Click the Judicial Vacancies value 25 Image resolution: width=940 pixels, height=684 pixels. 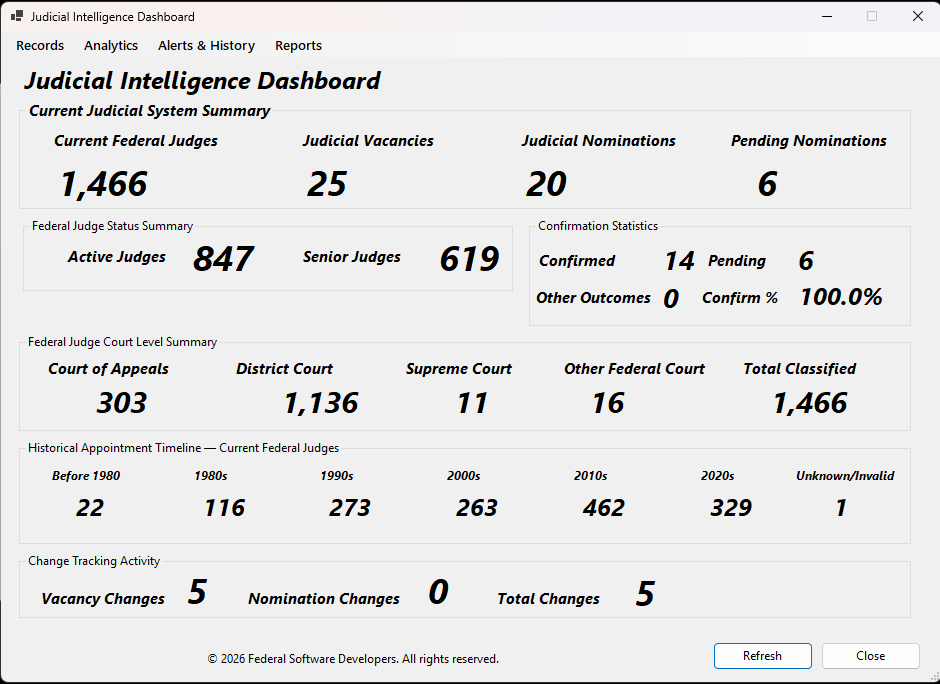click(327, 183)
